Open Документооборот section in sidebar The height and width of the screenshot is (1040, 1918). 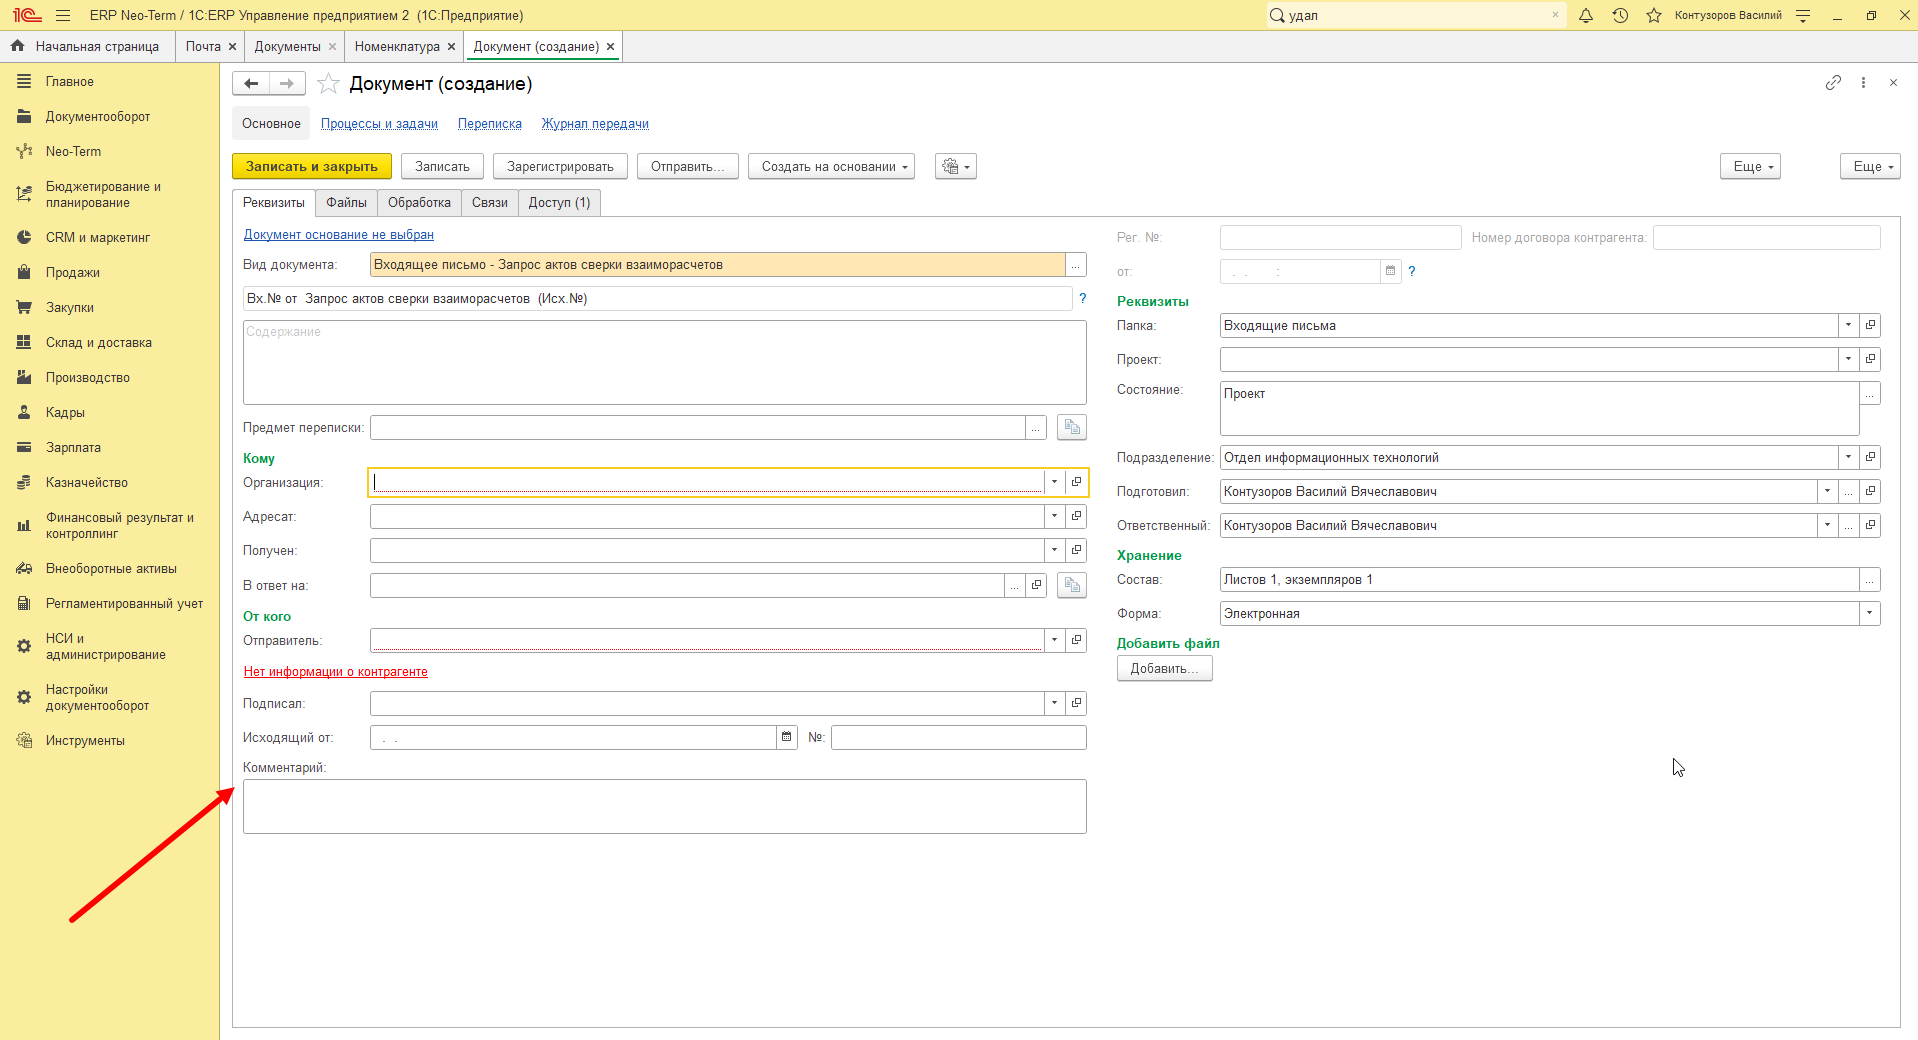click(x=98, y=116)
